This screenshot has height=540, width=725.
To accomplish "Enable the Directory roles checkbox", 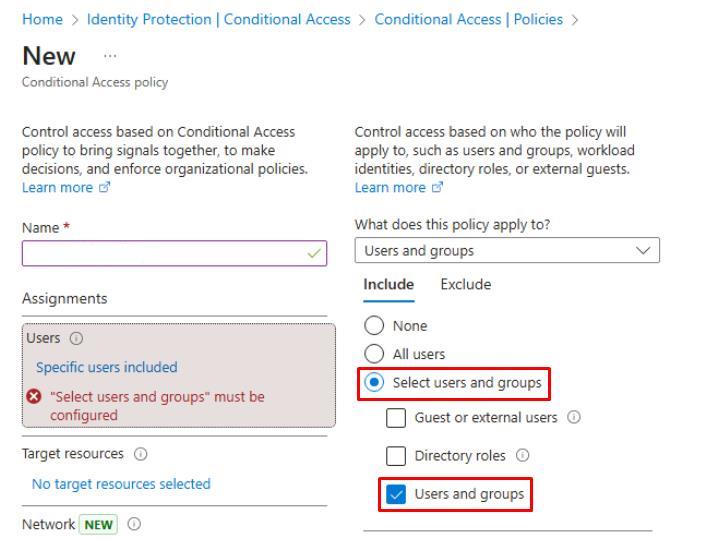I will point(396,456).
